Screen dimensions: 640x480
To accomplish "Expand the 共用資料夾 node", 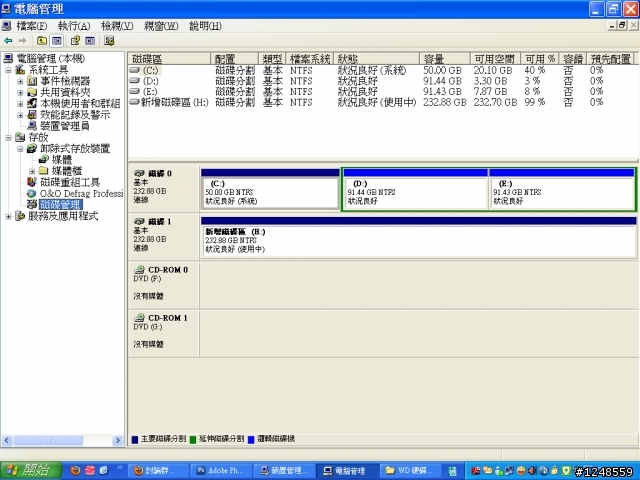I will point(20,93).
